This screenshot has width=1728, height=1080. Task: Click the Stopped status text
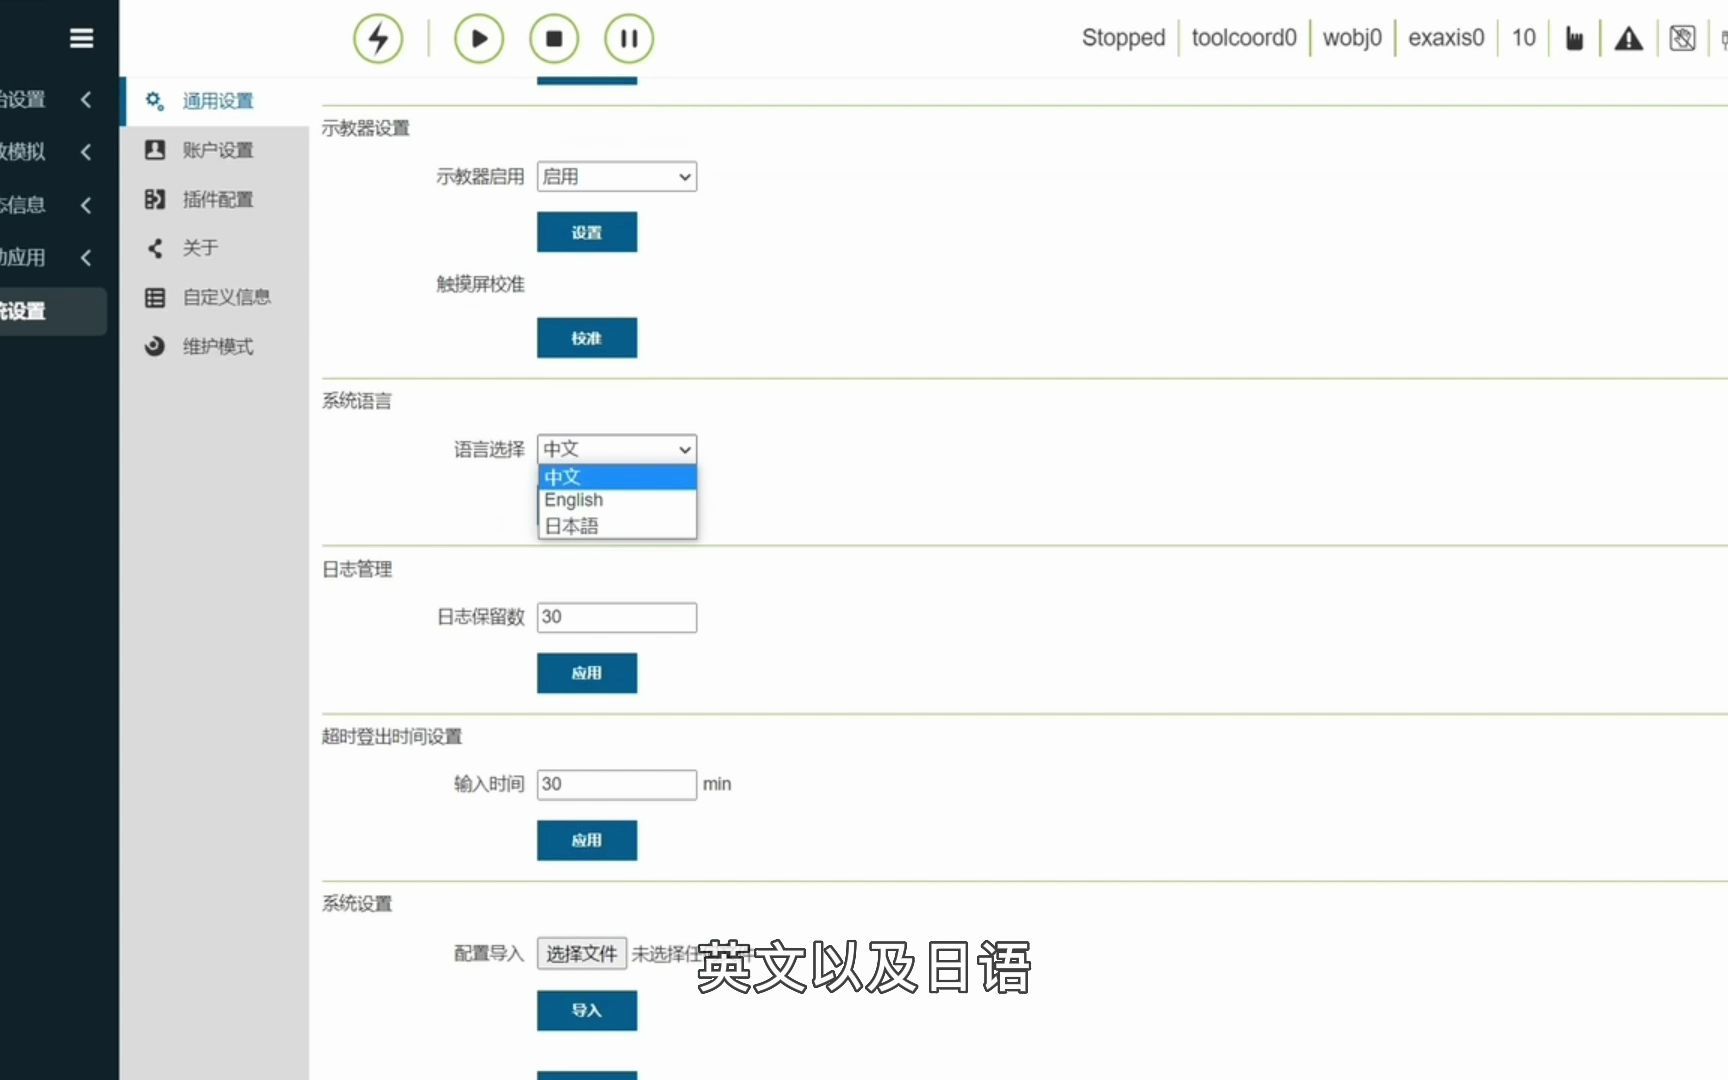[1123, 38]
